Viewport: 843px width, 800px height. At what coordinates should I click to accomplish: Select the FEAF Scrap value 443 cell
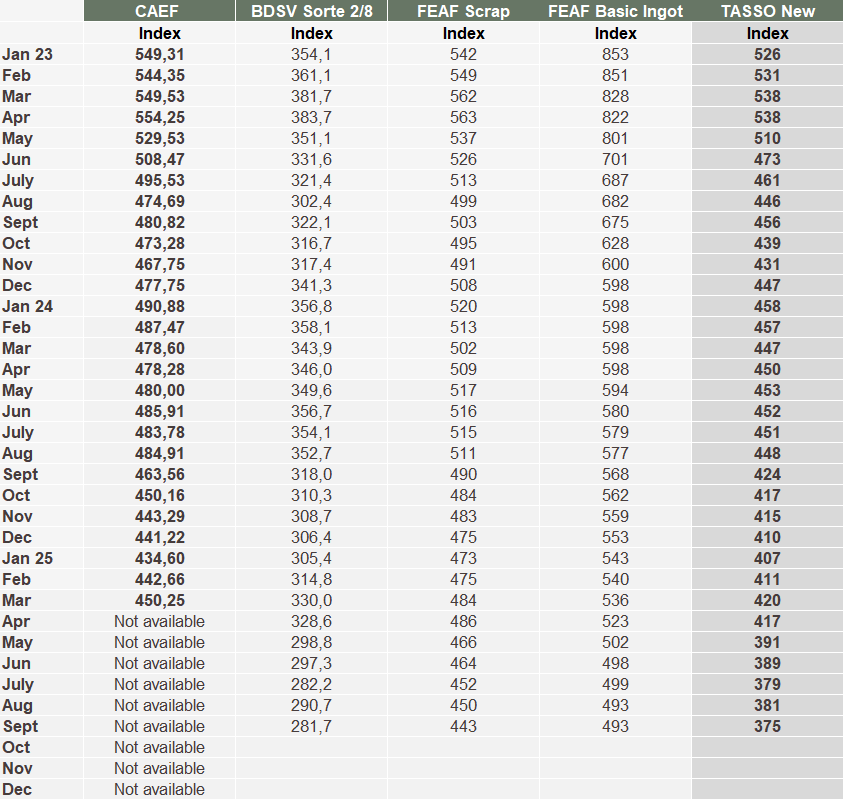(463, 726)
